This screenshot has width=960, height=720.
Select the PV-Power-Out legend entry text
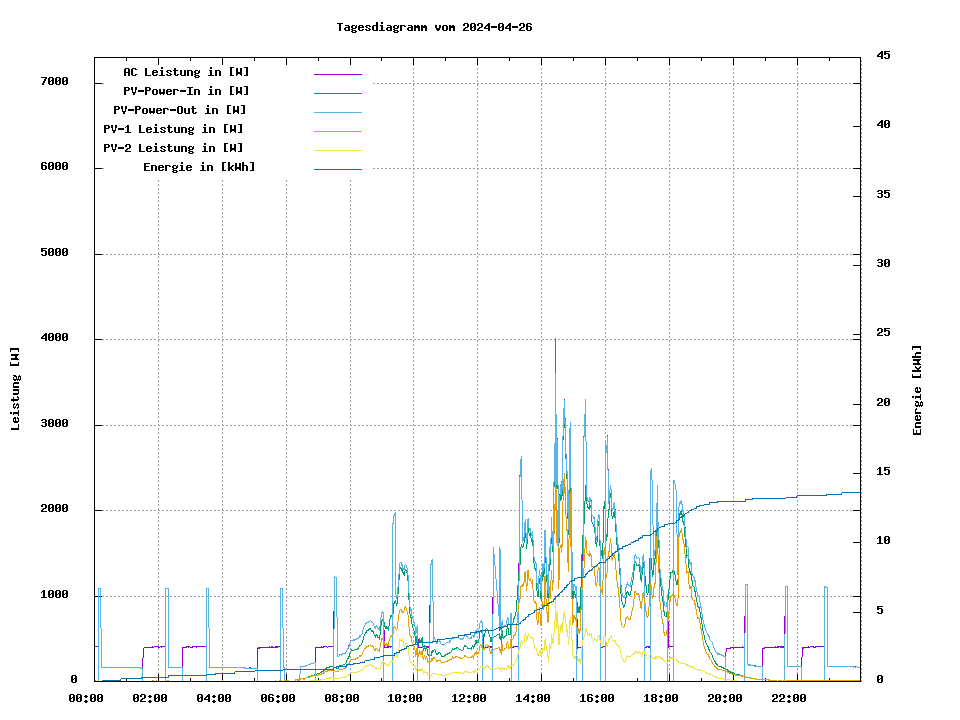tap(180, 110)
